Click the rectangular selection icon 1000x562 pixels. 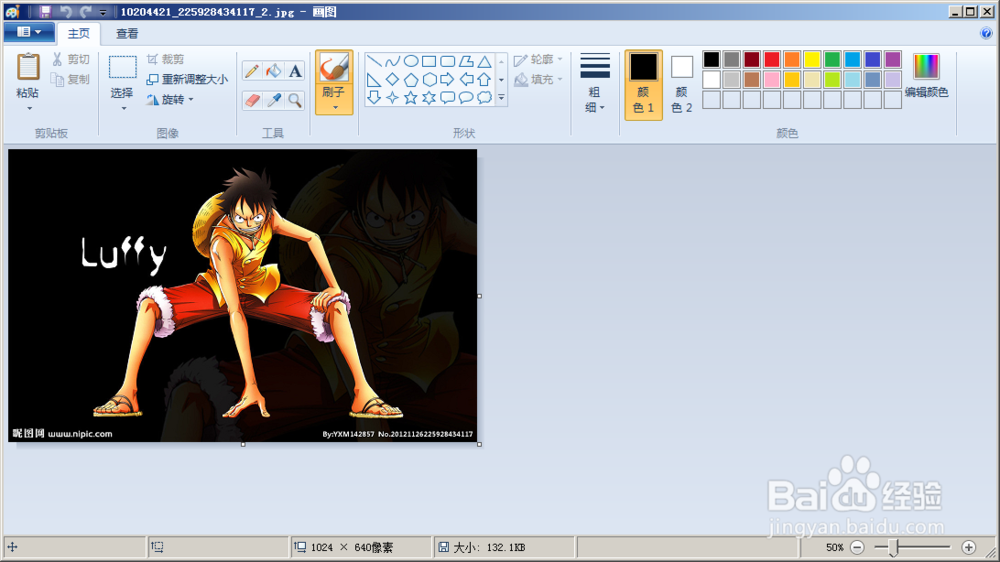tap(122, 67)
